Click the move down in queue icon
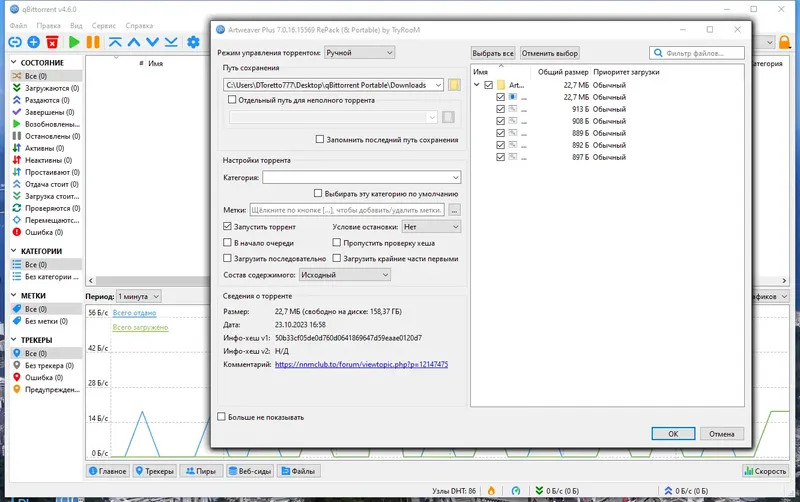Screen dimensions: 800x502 (152, 42)
